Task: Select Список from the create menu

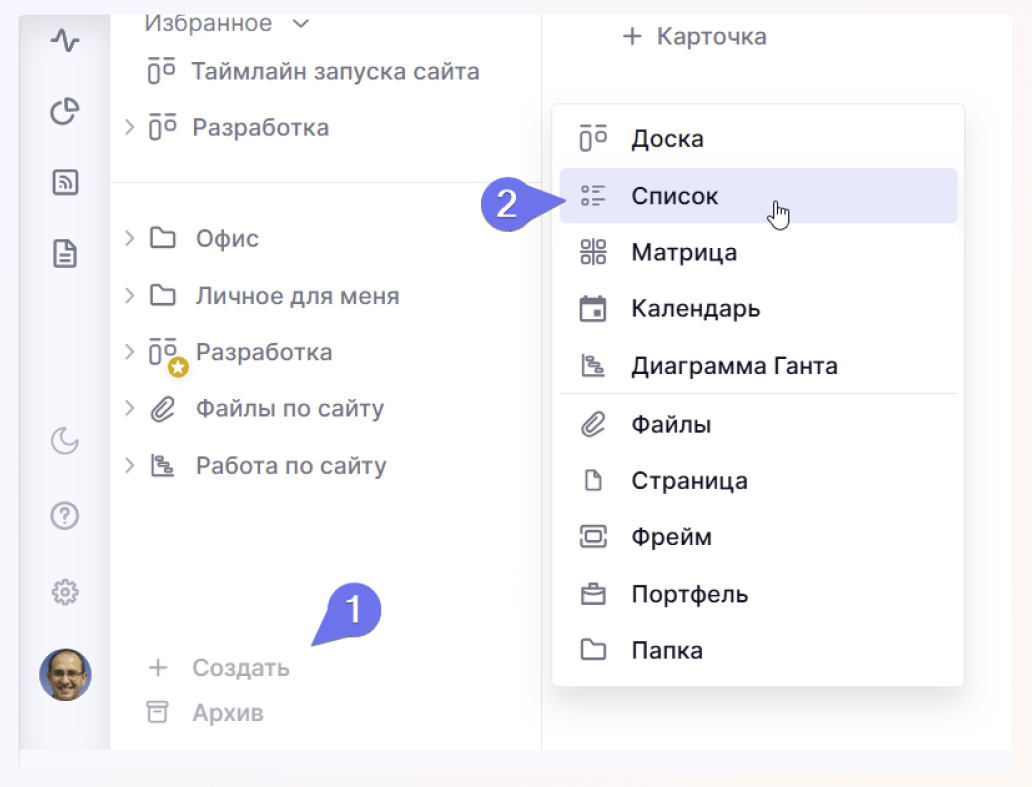Action: click(x=674, y=196)
